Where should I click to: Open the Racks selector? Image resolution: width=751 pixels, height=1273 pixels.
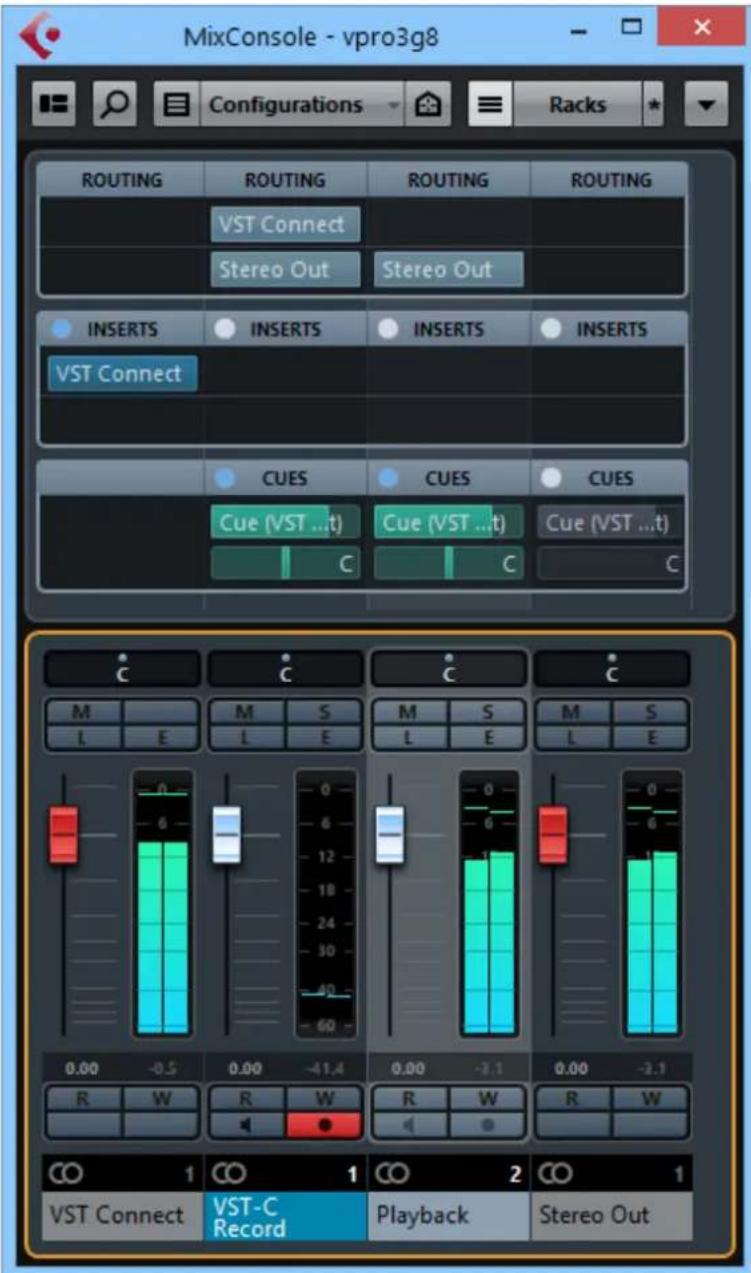(577, 105)
